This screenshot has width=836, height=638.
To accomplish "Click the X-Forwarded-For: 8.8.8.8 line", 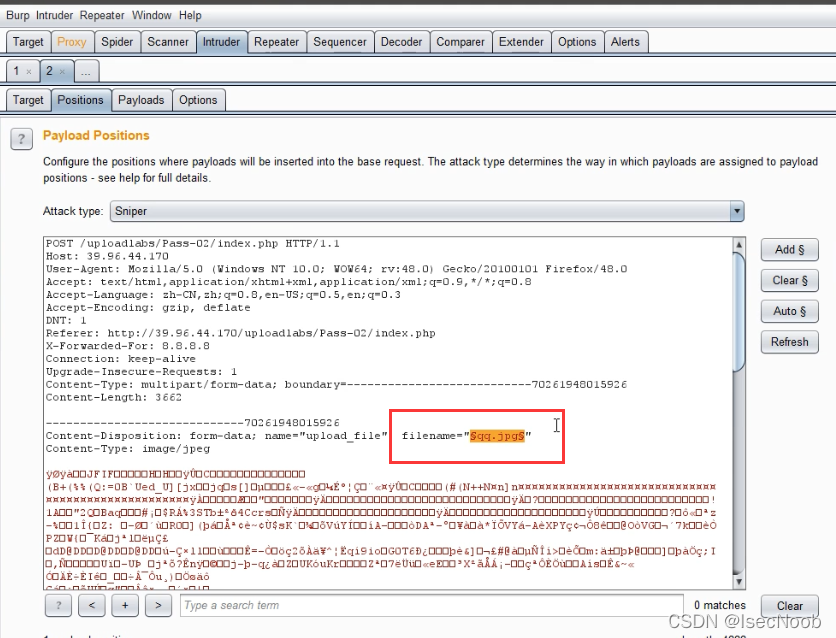I will click(x=128, y=346).
